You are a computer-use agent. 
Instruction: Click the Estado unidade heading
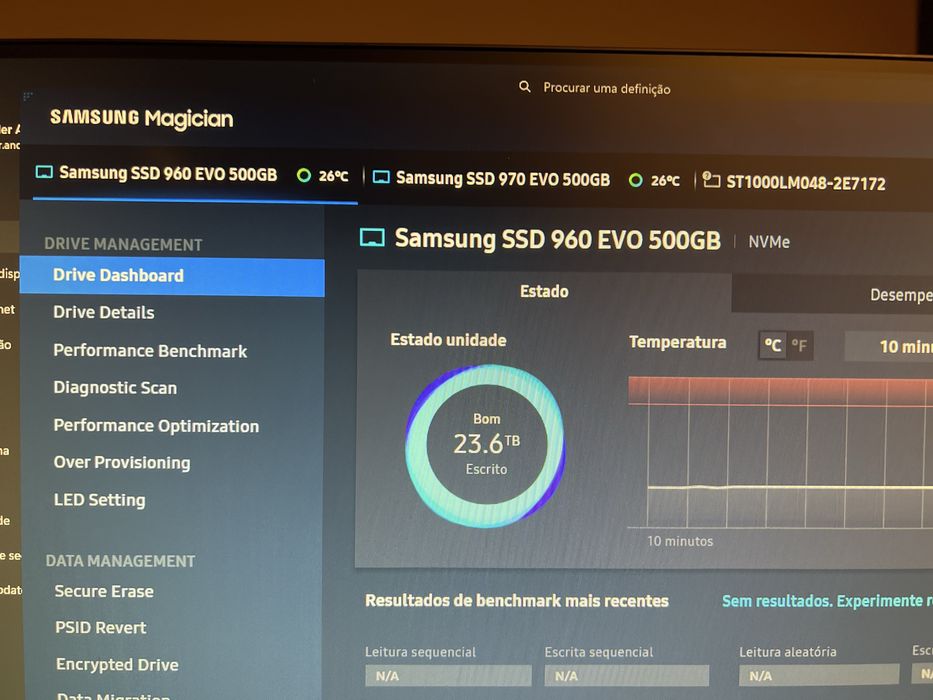448,340
